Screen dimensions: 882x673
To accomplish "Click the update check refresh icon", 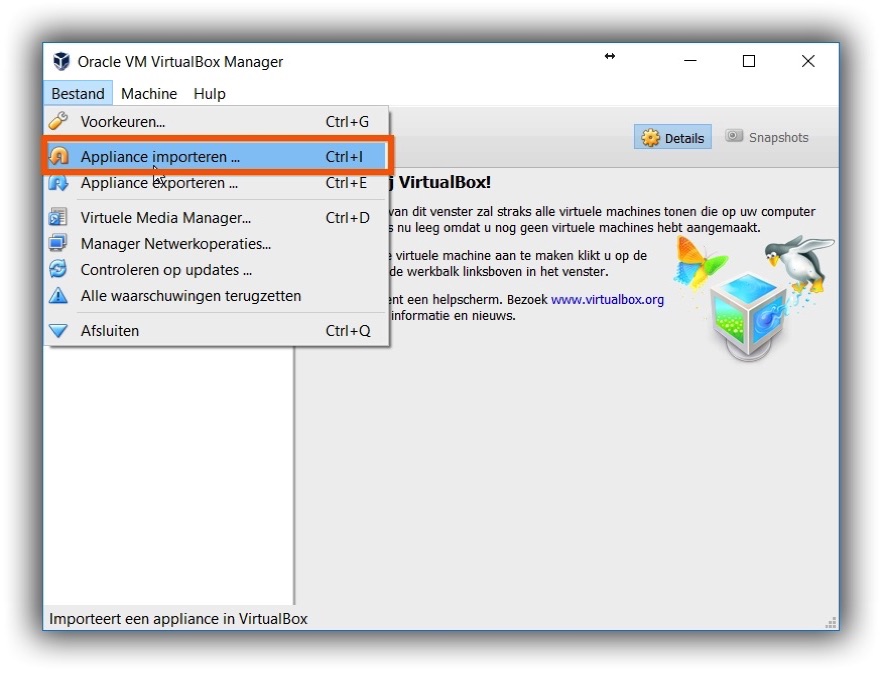I will click(58, 269).
